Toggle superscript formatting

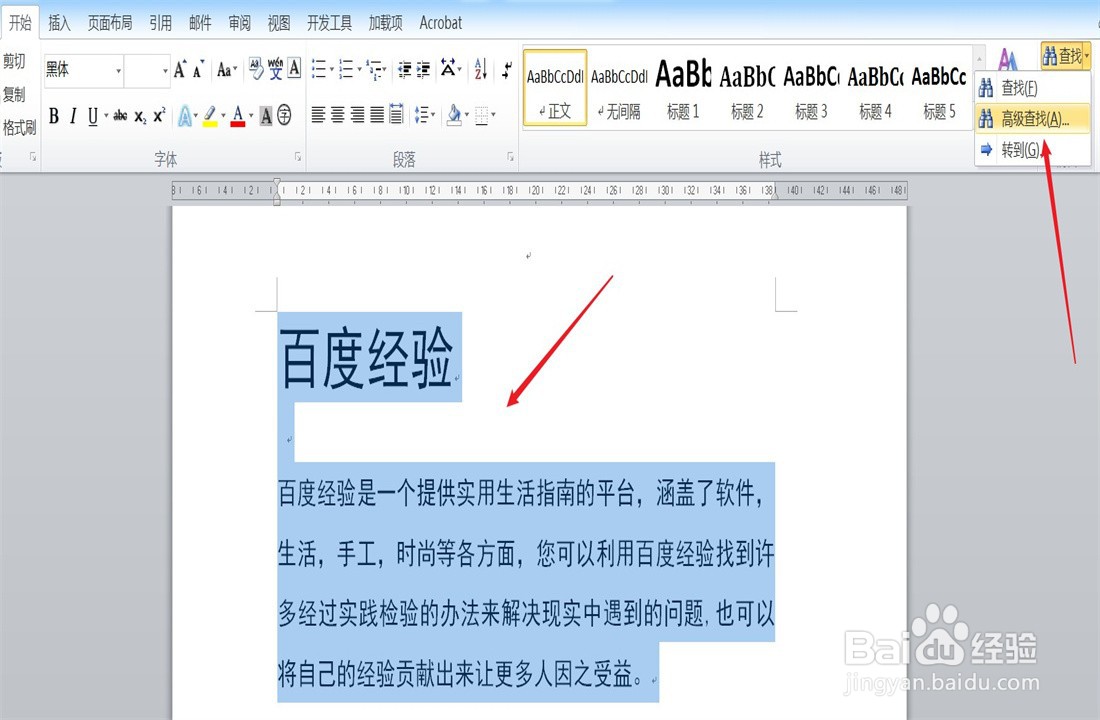159,116
